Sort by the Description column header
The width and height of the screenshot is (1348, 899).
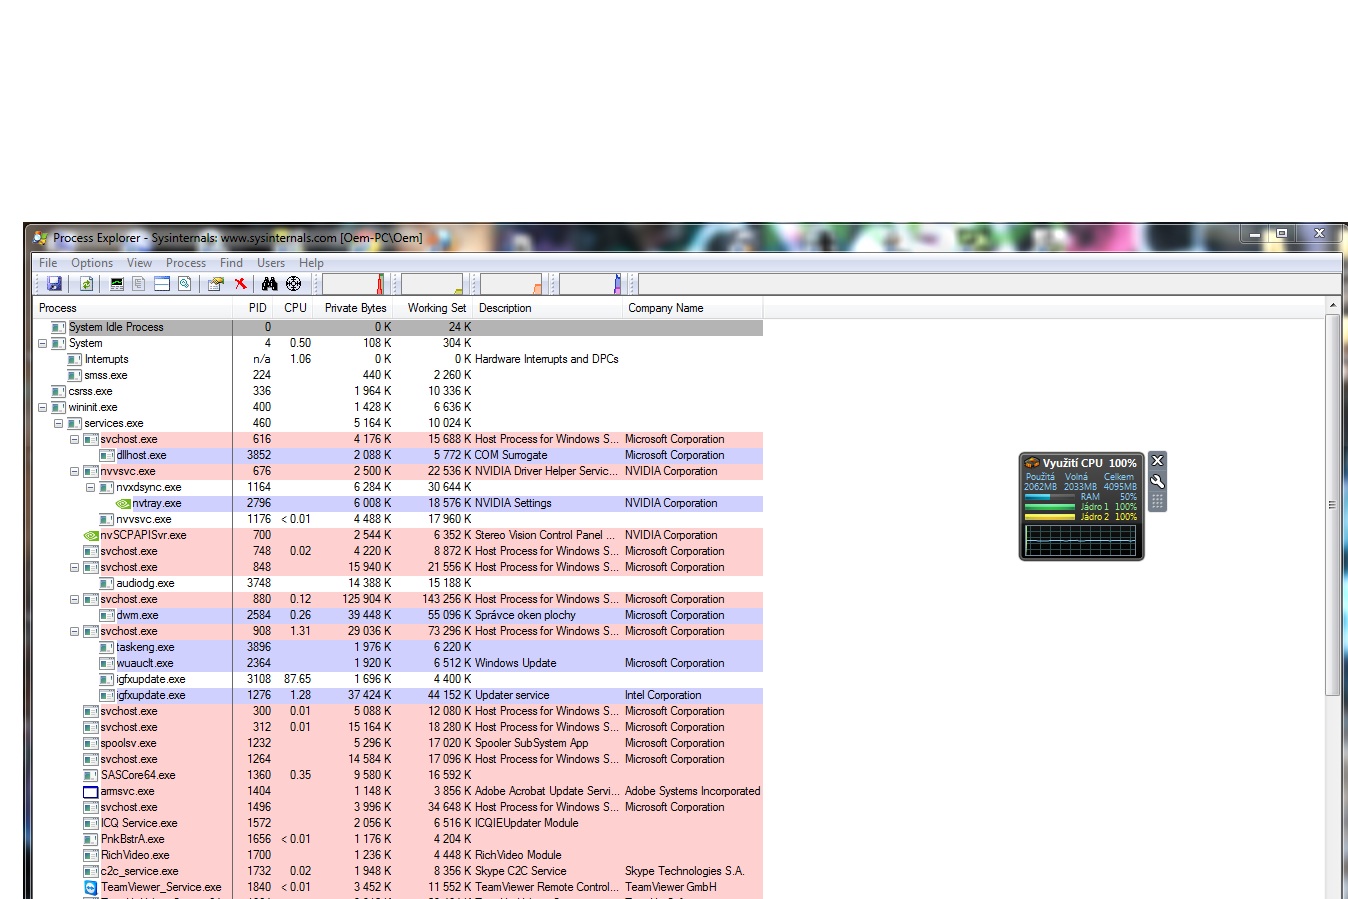pos(549,308)
